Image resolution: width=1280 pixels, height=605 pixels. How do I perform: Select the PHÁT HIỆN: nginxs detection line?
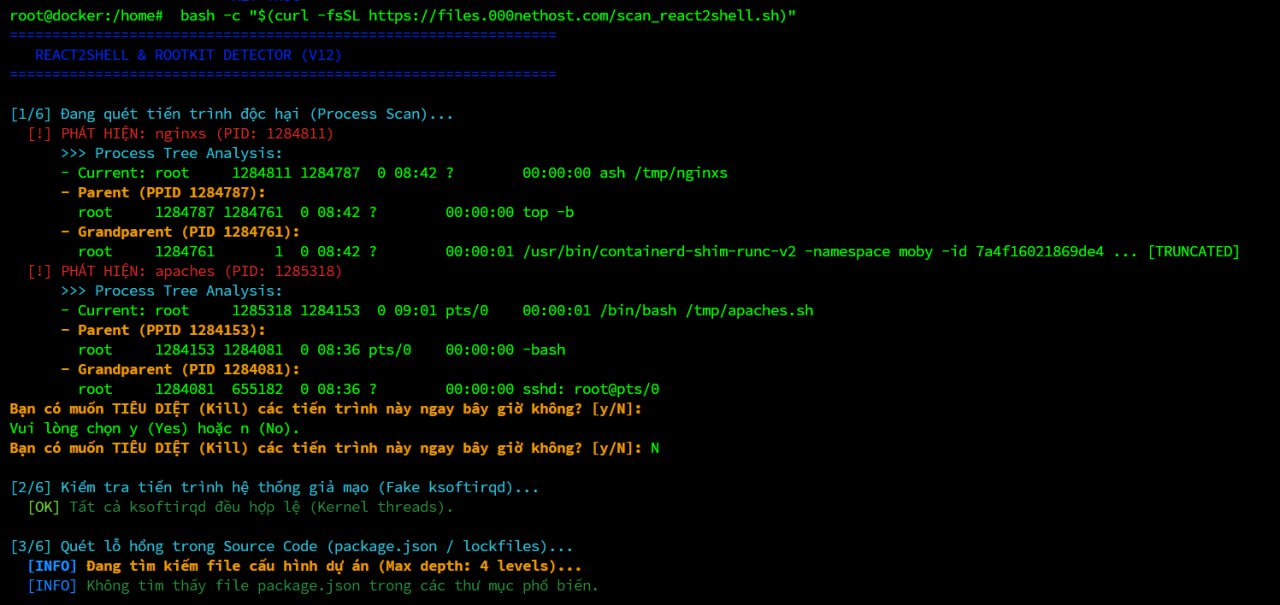(180, 133)
